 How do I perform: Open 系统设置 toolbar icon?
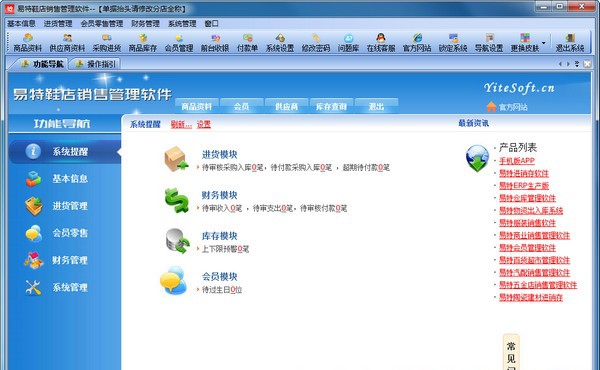[x=280, y=42]
